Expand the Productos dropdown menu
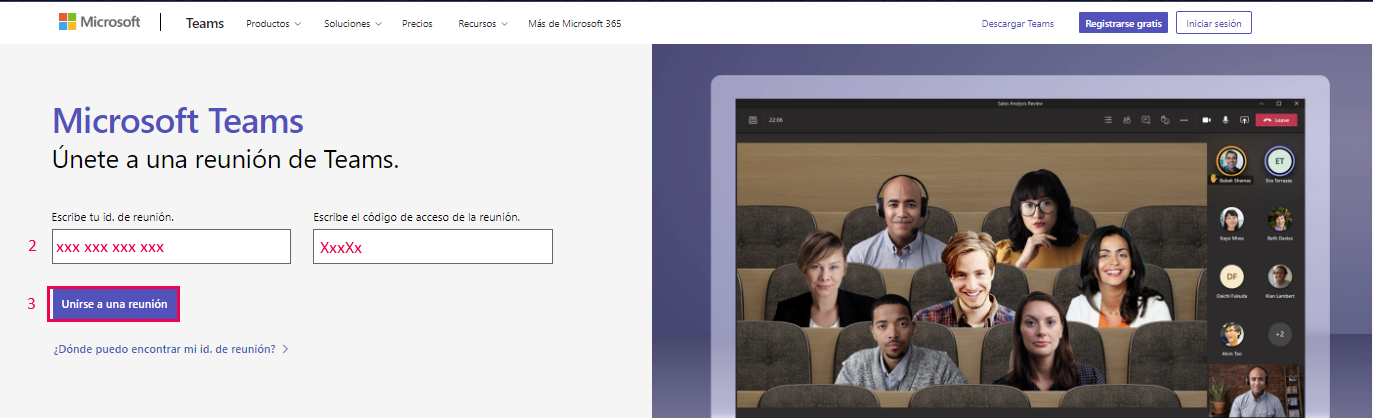The image size is (1373, 418). pyautogui.click(x=273, y=23)
